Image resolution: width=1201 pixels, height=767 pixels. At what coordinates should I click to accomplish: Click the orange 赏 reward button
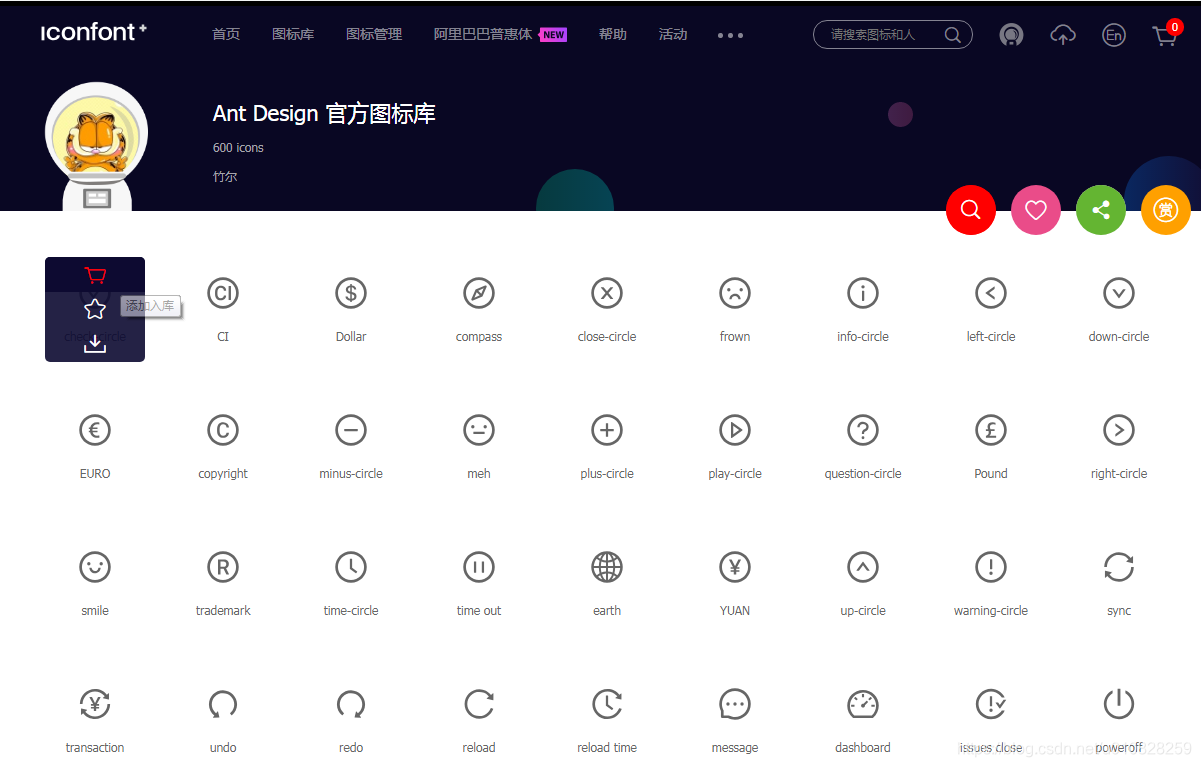tap(1166, 210)
